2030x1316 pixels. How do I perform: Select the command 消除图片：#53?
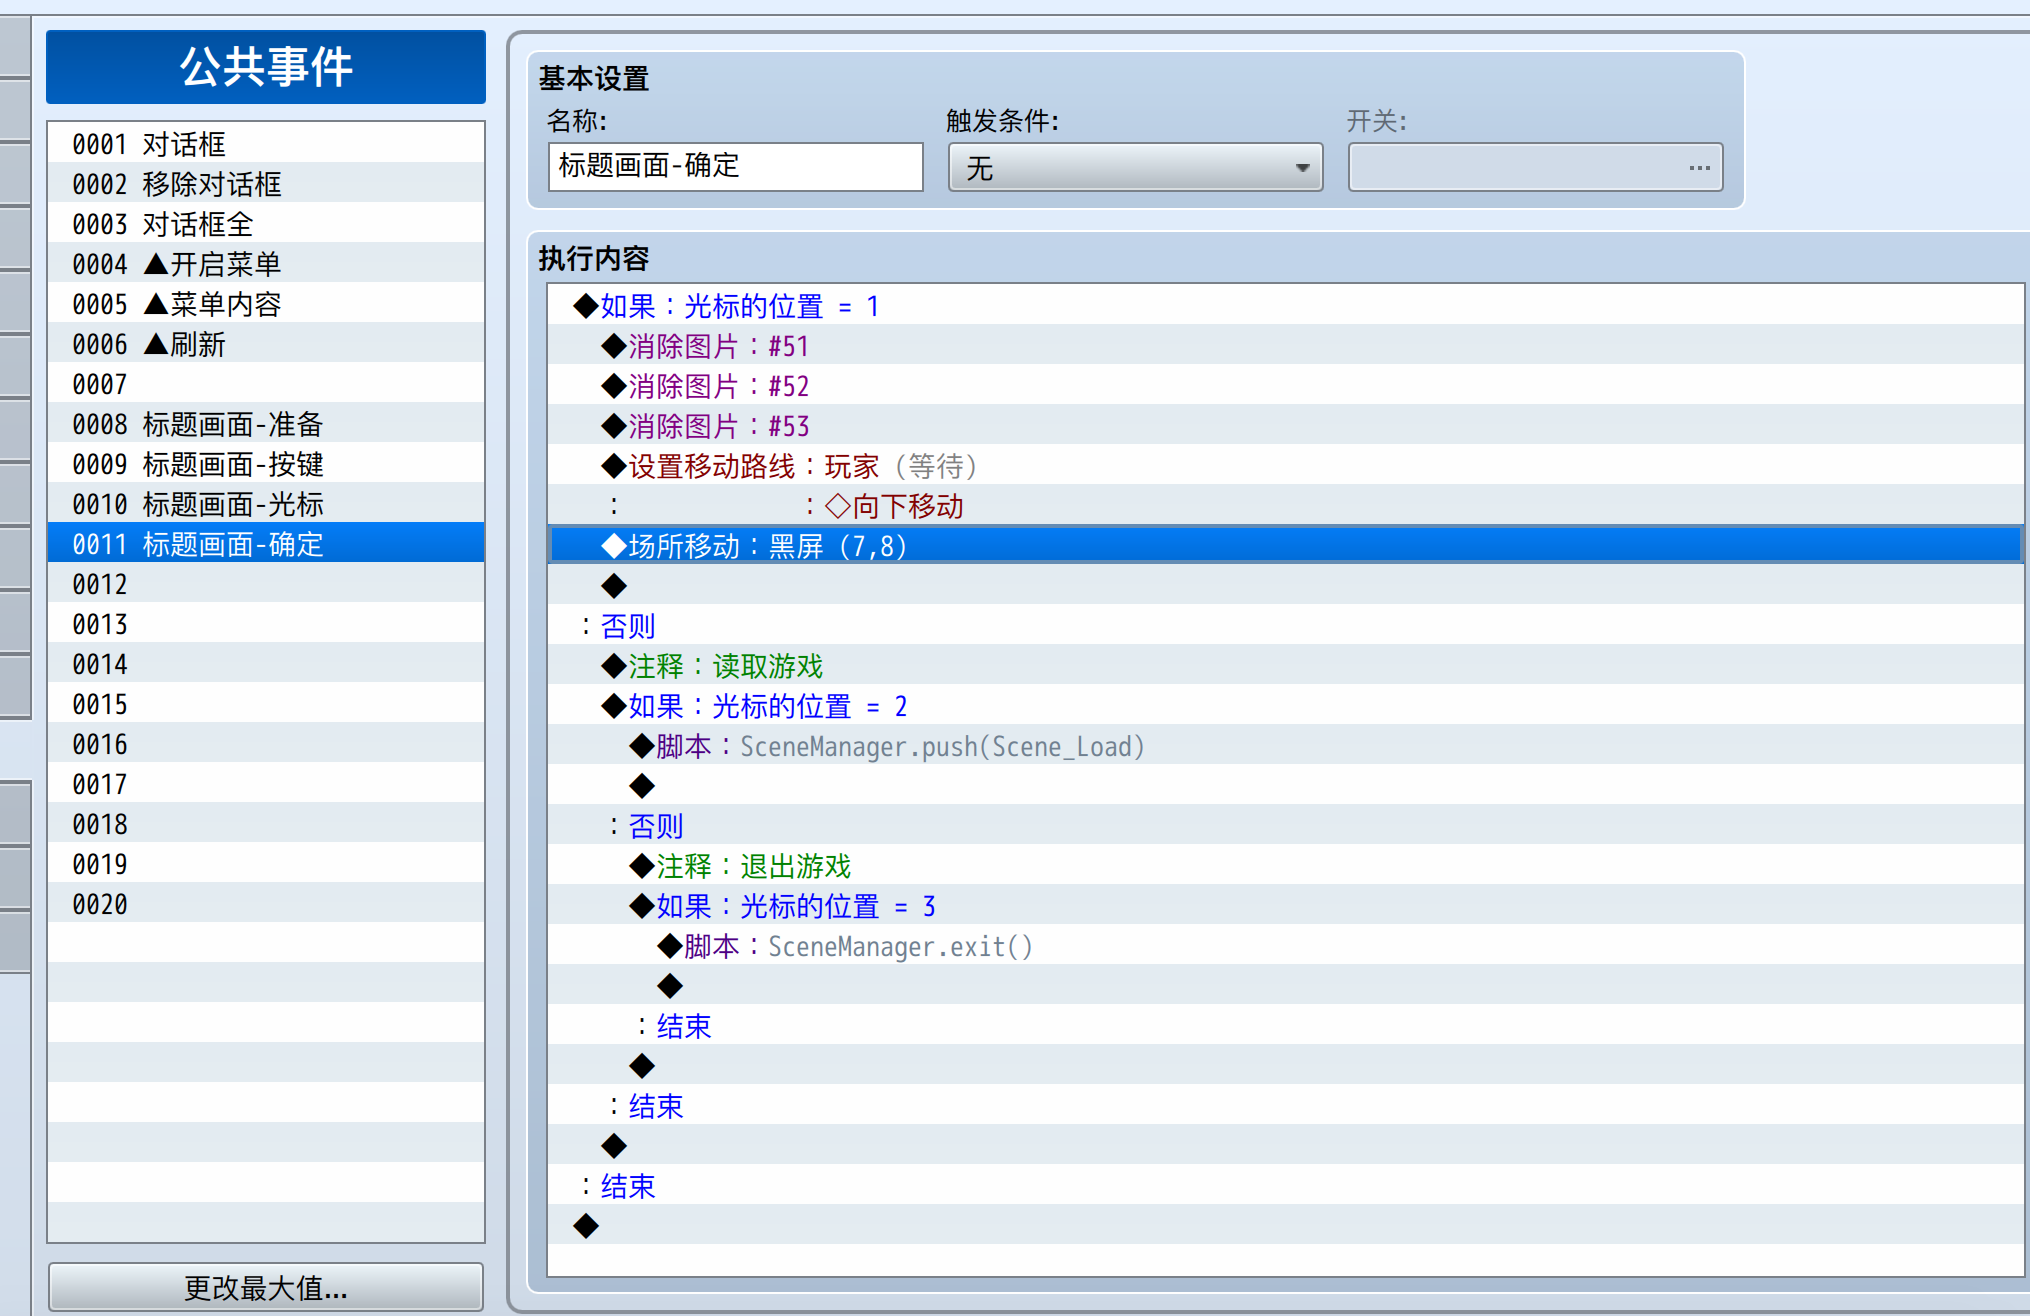coord(1286,425)
